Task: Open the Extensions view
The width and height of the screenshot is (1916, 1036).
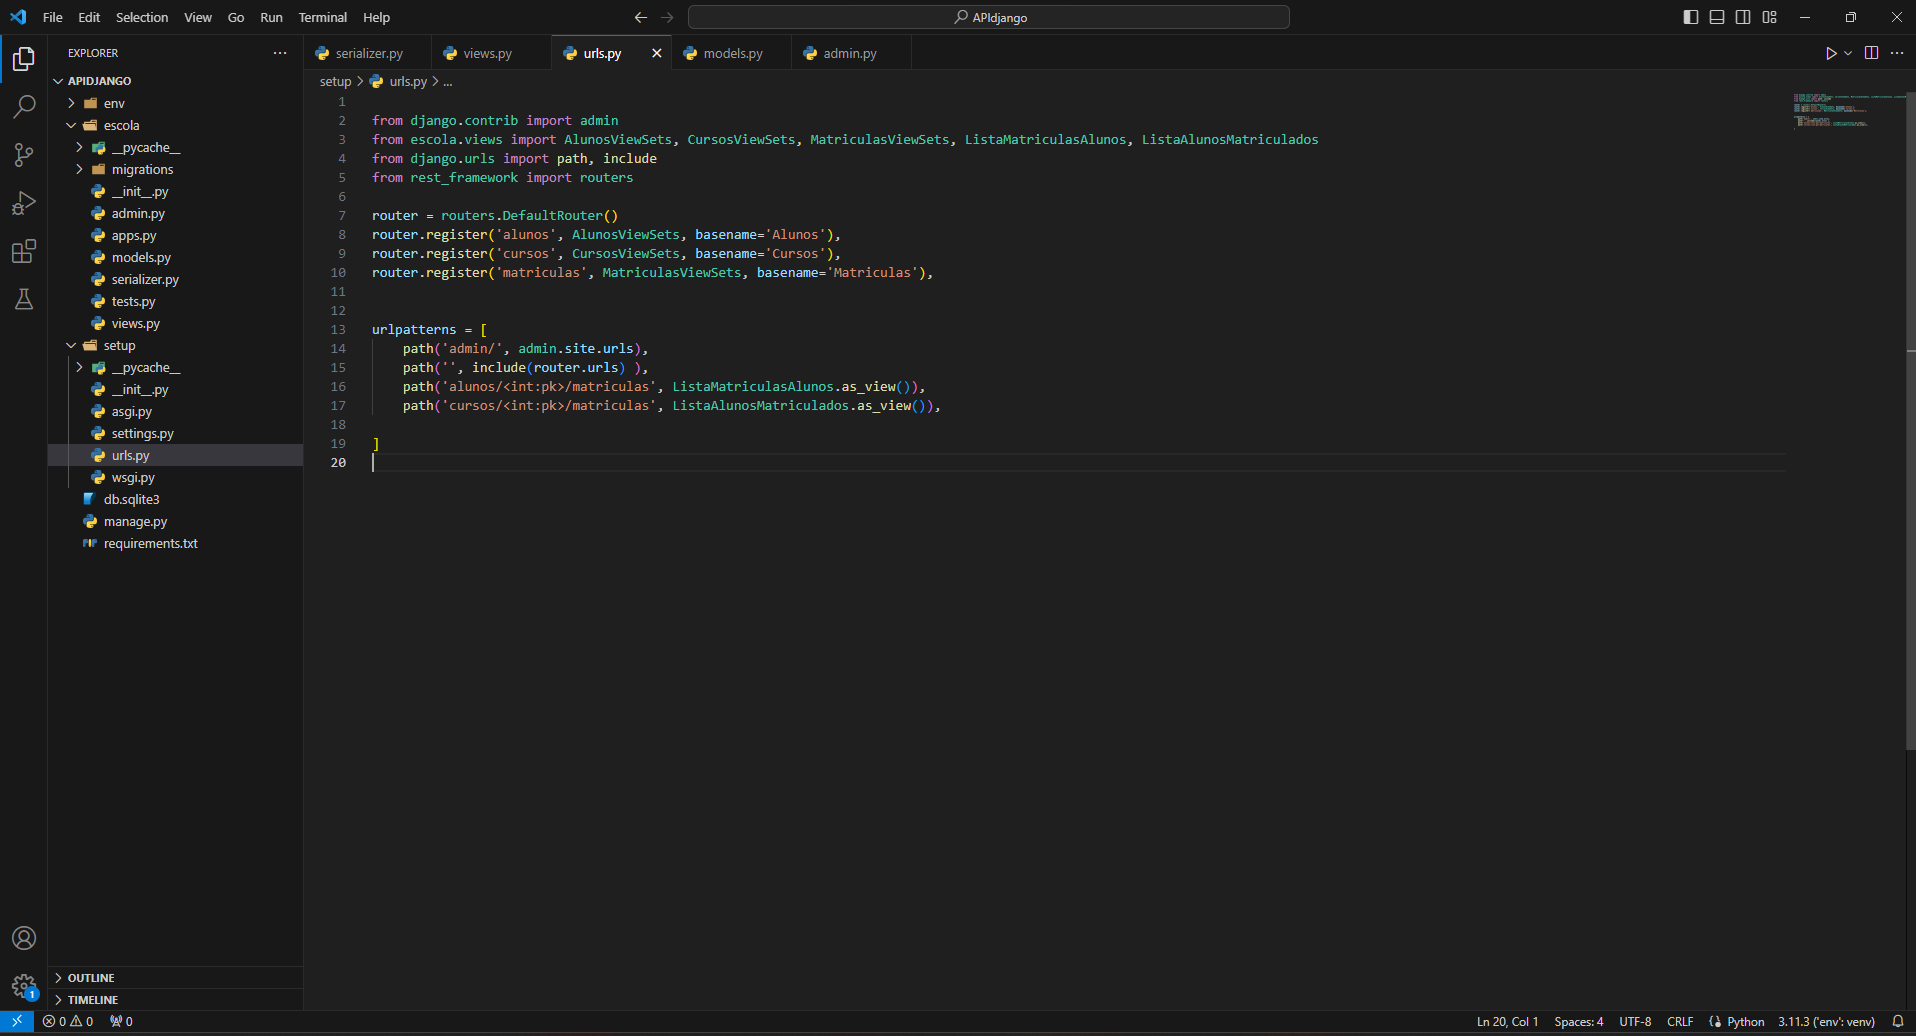Action: pos(24,251)
